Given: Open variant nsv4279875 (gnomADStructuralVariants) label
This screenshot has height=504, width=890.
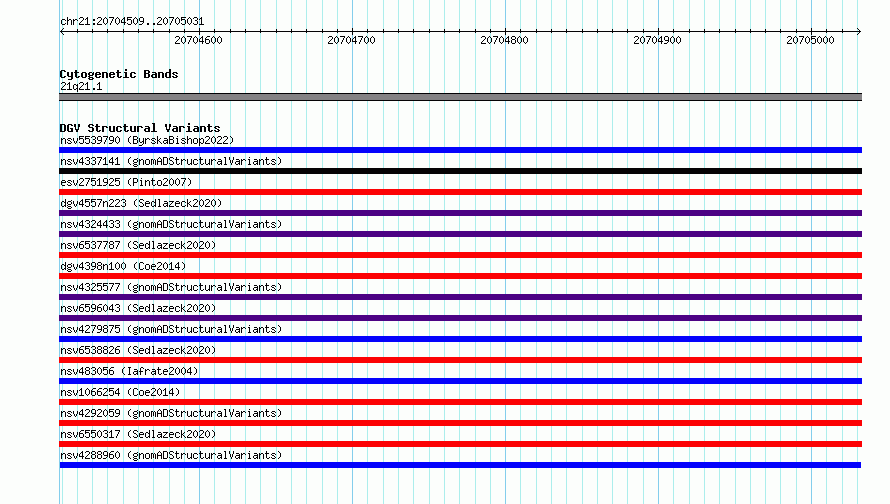Looking at the screenshot, I should [x=171, y=329].
